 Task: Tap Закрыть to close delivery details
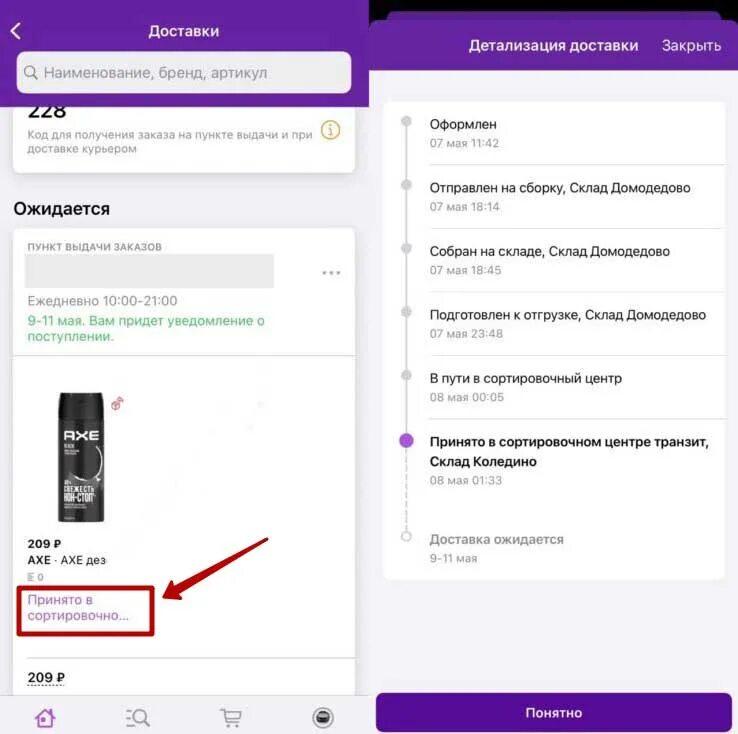(691, 46)
